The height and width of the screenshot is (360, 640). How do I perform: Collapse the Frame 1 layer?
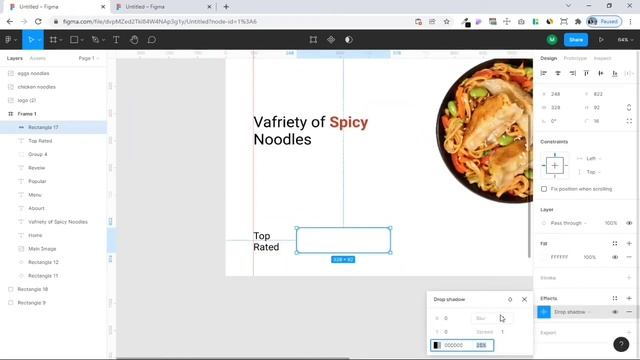[x=11, y=114]
